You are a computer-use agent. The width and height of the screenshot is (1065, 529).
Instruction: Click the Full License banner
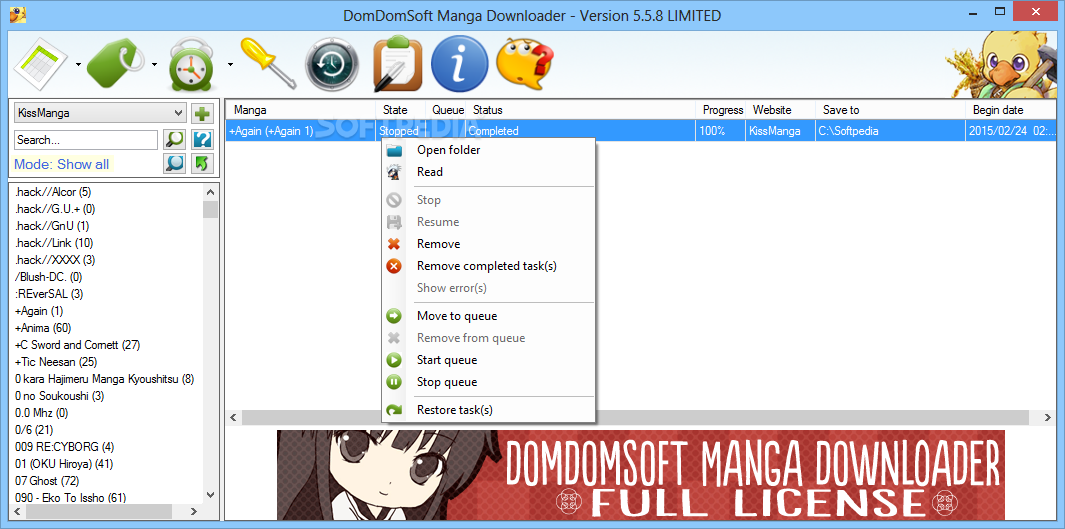(640, 475)
